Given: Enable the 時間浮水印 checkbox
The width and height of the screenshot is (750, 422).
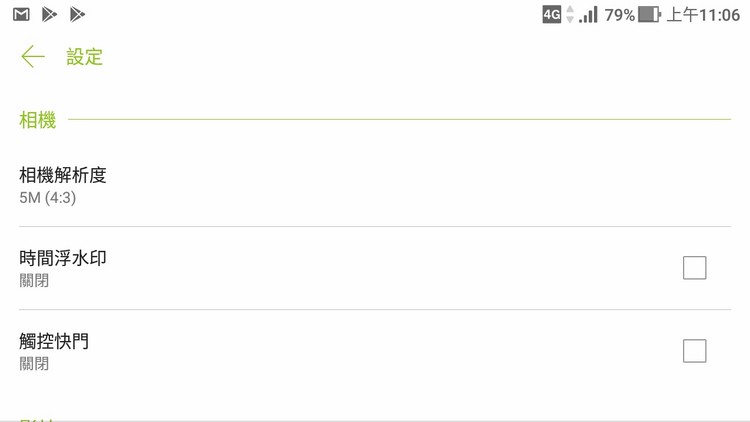Looking at the screenshot, I should click(695, 267).
